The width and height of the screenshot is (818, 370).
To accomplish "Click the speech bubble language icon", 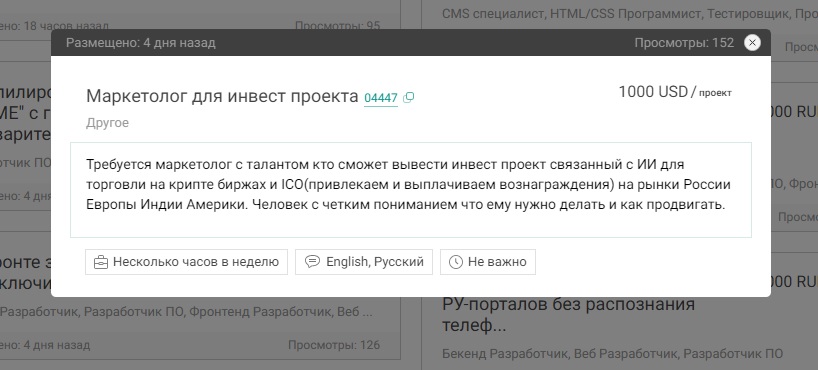I will point(312,261).
